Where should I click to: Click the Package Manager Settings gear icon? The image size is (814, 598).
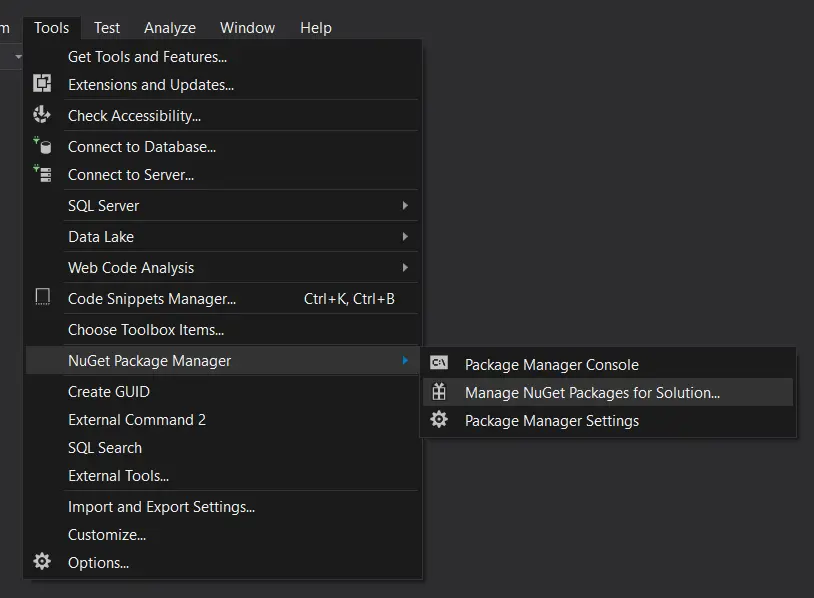click(x=439, y=420)
